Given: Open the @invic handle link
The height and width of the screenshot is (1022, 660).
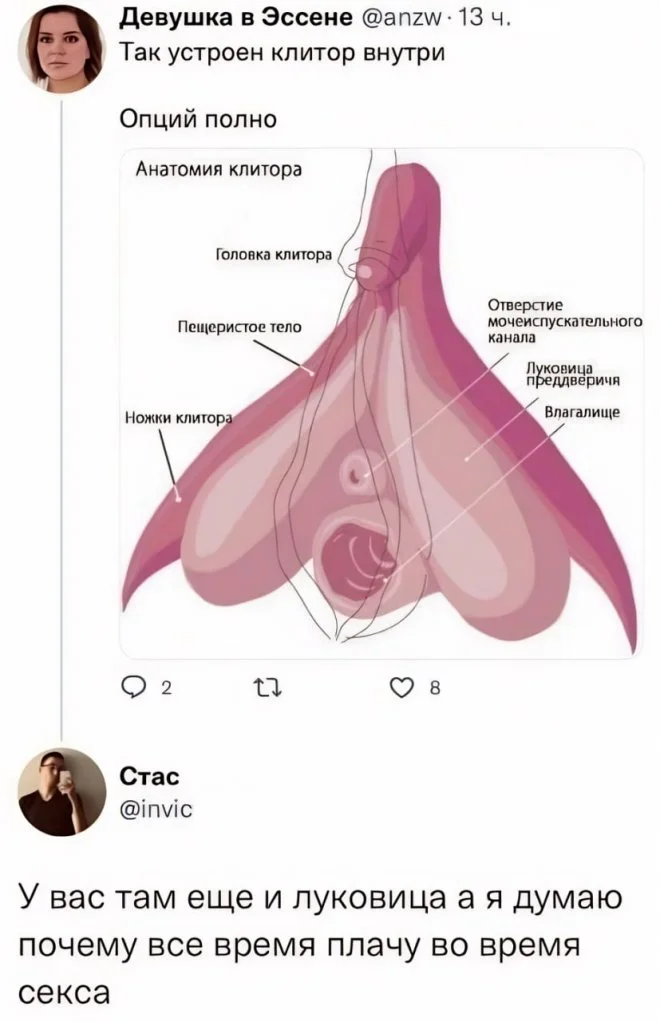Looking at the screenshot, I should [x=156, y=809].
